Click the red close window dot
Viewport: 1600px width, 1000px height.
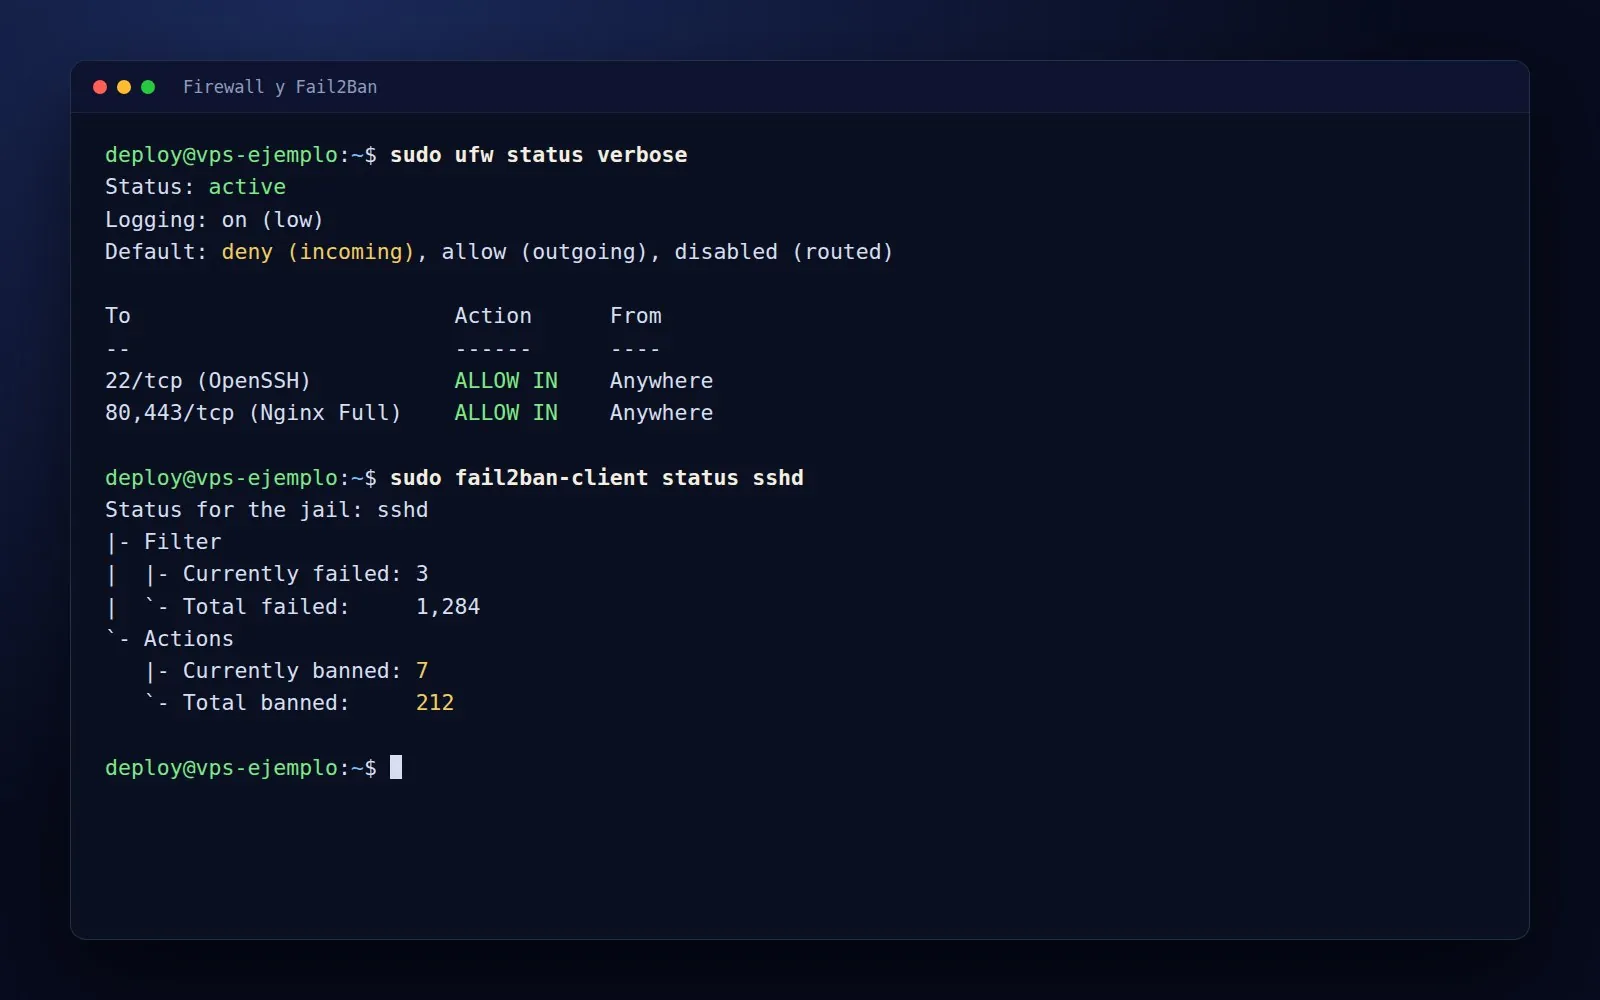(x=100, y=87)
